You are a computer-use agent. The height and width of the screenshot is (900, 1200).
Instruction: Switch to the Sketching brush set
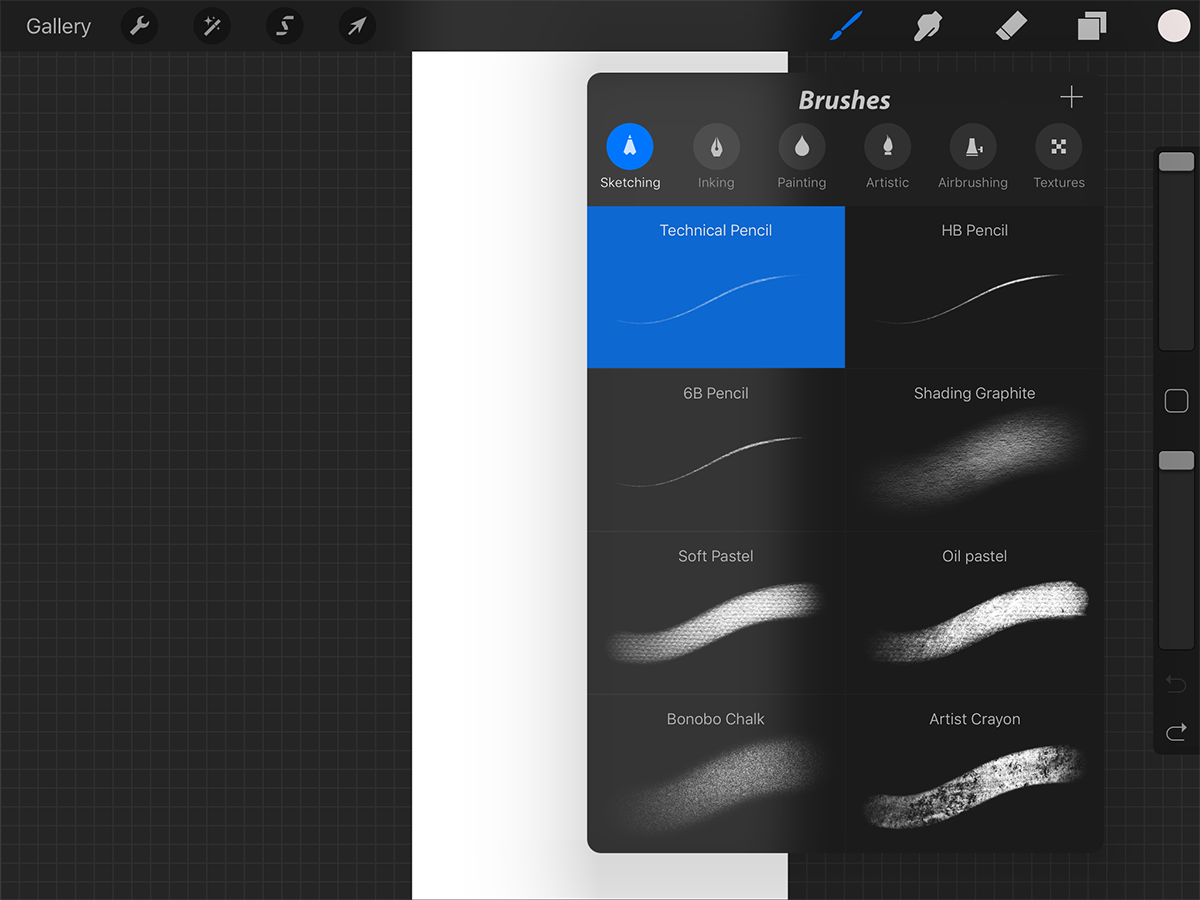pyautogui.click(x=630, y=157)
